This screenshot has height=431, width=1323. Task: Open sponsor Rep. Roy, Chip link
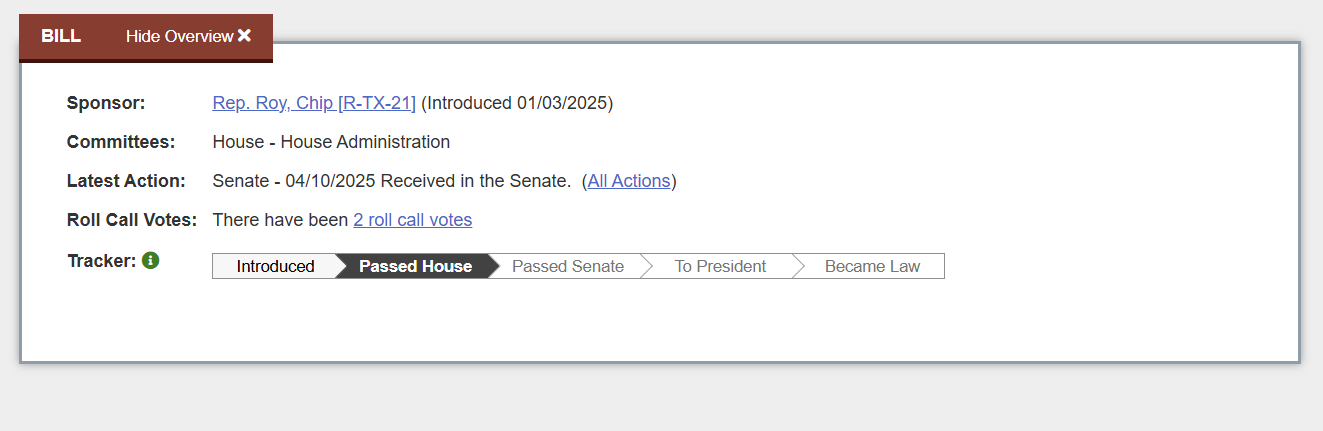tap(314, 103)
